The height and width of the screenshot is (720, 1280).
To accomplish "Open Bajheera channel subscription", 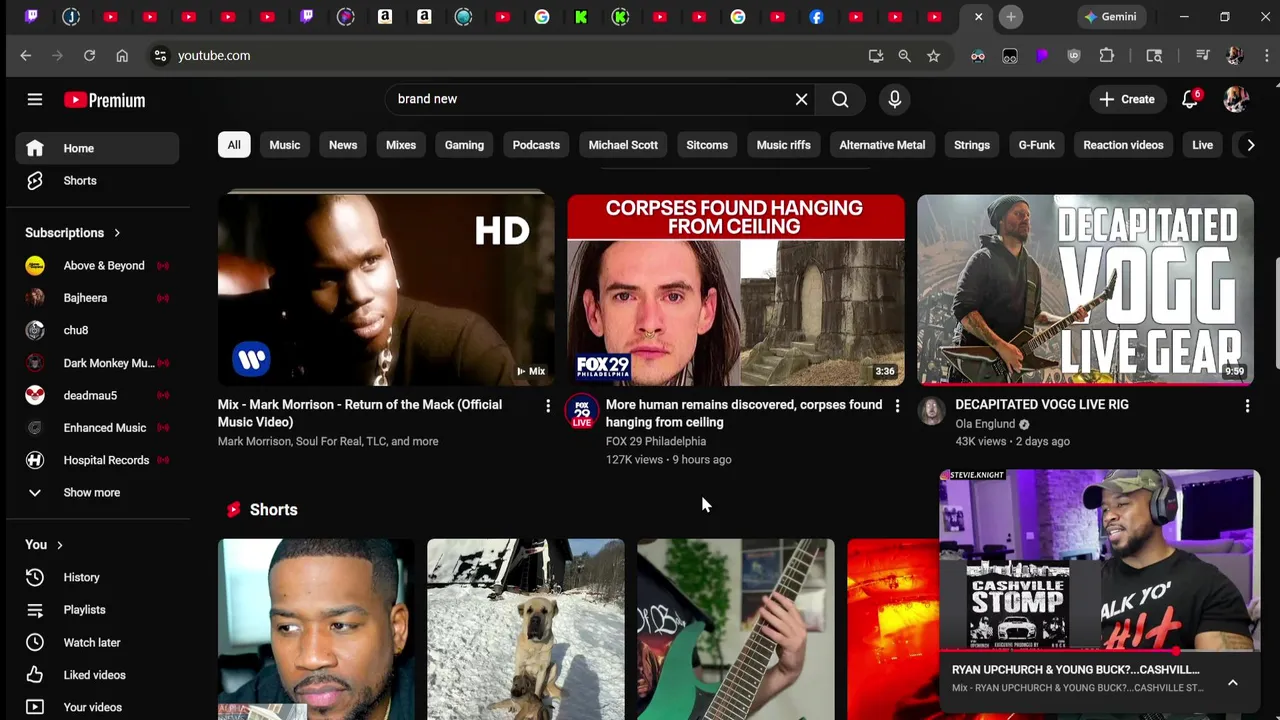I will (x=97, y=298).
